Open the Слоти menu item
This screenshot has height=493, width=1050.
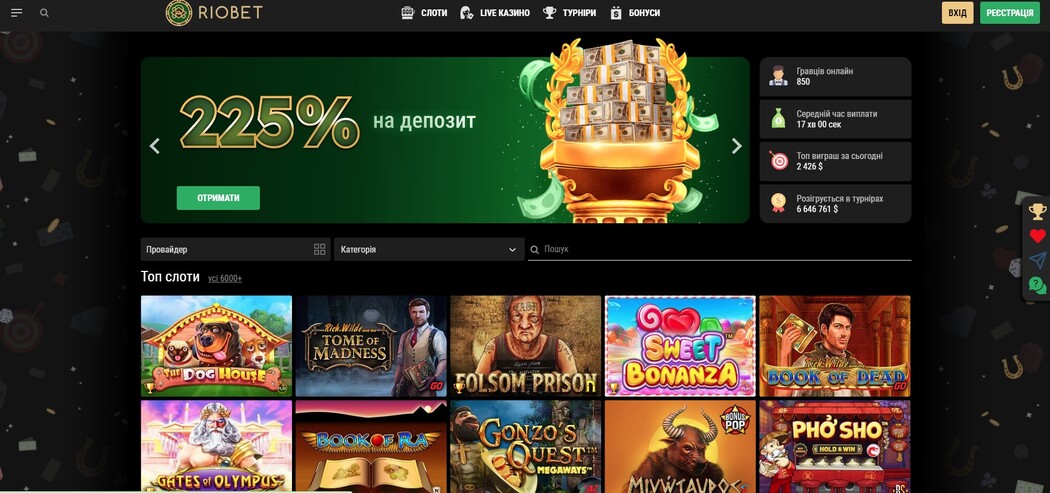(424, 13)
